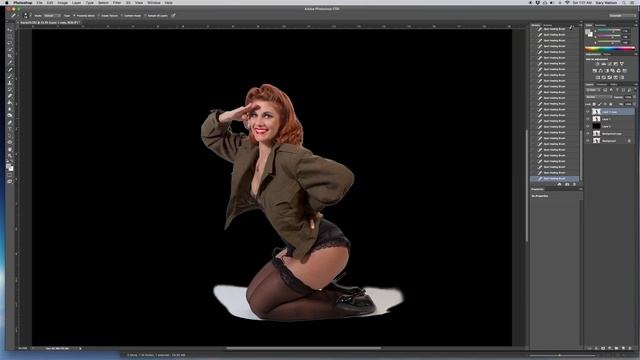
Task: Switch to the Swatches panel tab
Action: coord(600,25)
